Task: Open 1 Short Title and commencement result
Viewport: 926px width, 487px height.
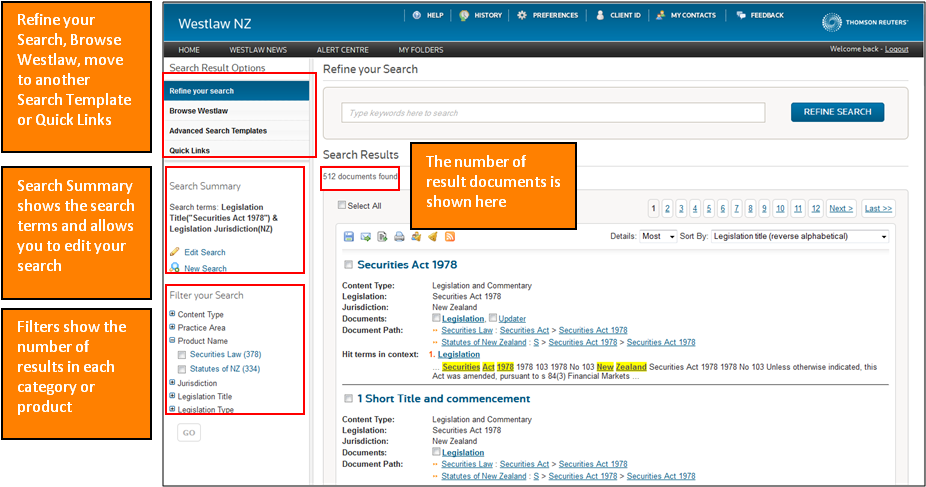Action: pyautogui.click(x=444, y=399)
